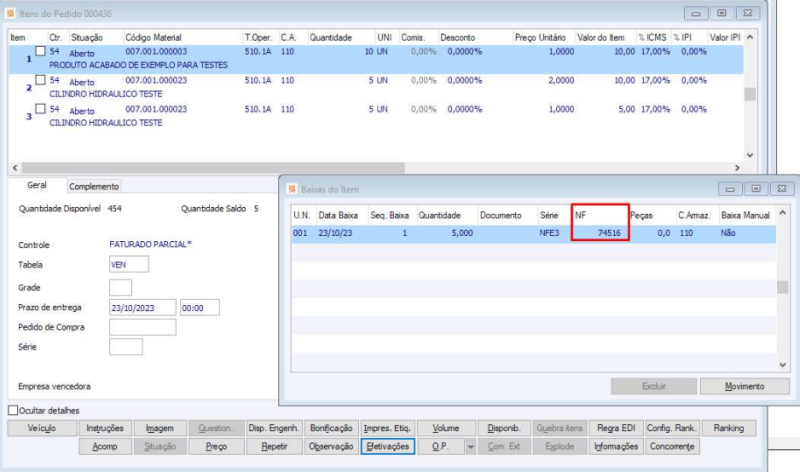The height and width of the screenshot is (472, 800).
Task: Maximize the Baixas do Item window
Action: pos(756,189)
